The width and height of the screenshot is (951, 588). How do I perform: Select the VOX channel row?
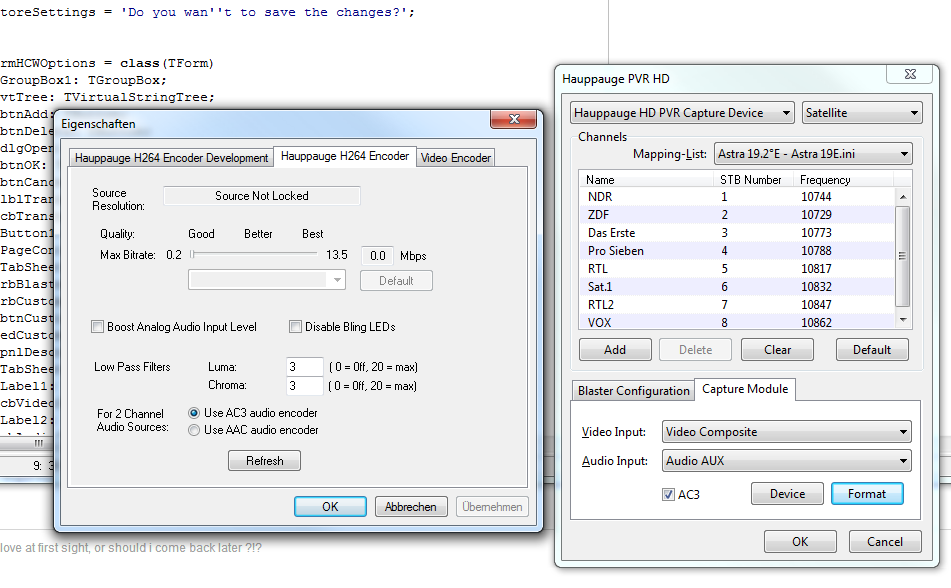click(x=737, y=322)
